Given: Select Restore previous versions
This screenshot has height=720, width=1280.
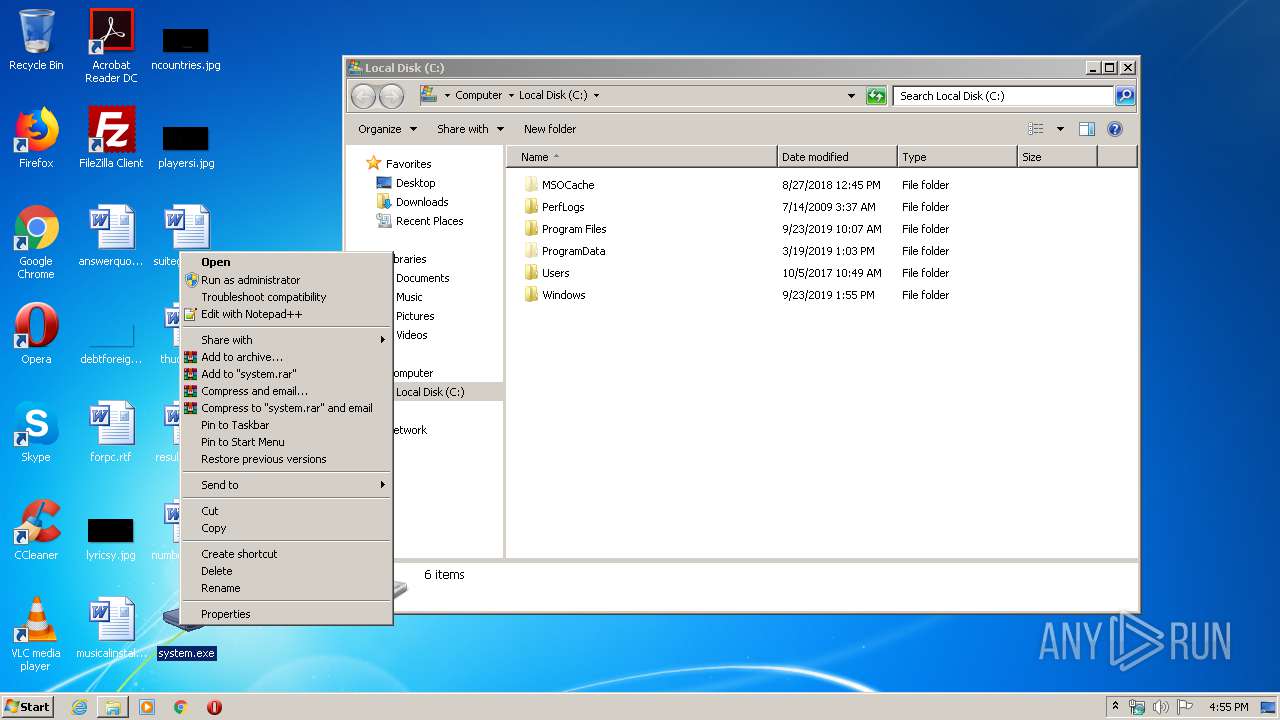Looking at the screenshot, I should coord(287,459).
